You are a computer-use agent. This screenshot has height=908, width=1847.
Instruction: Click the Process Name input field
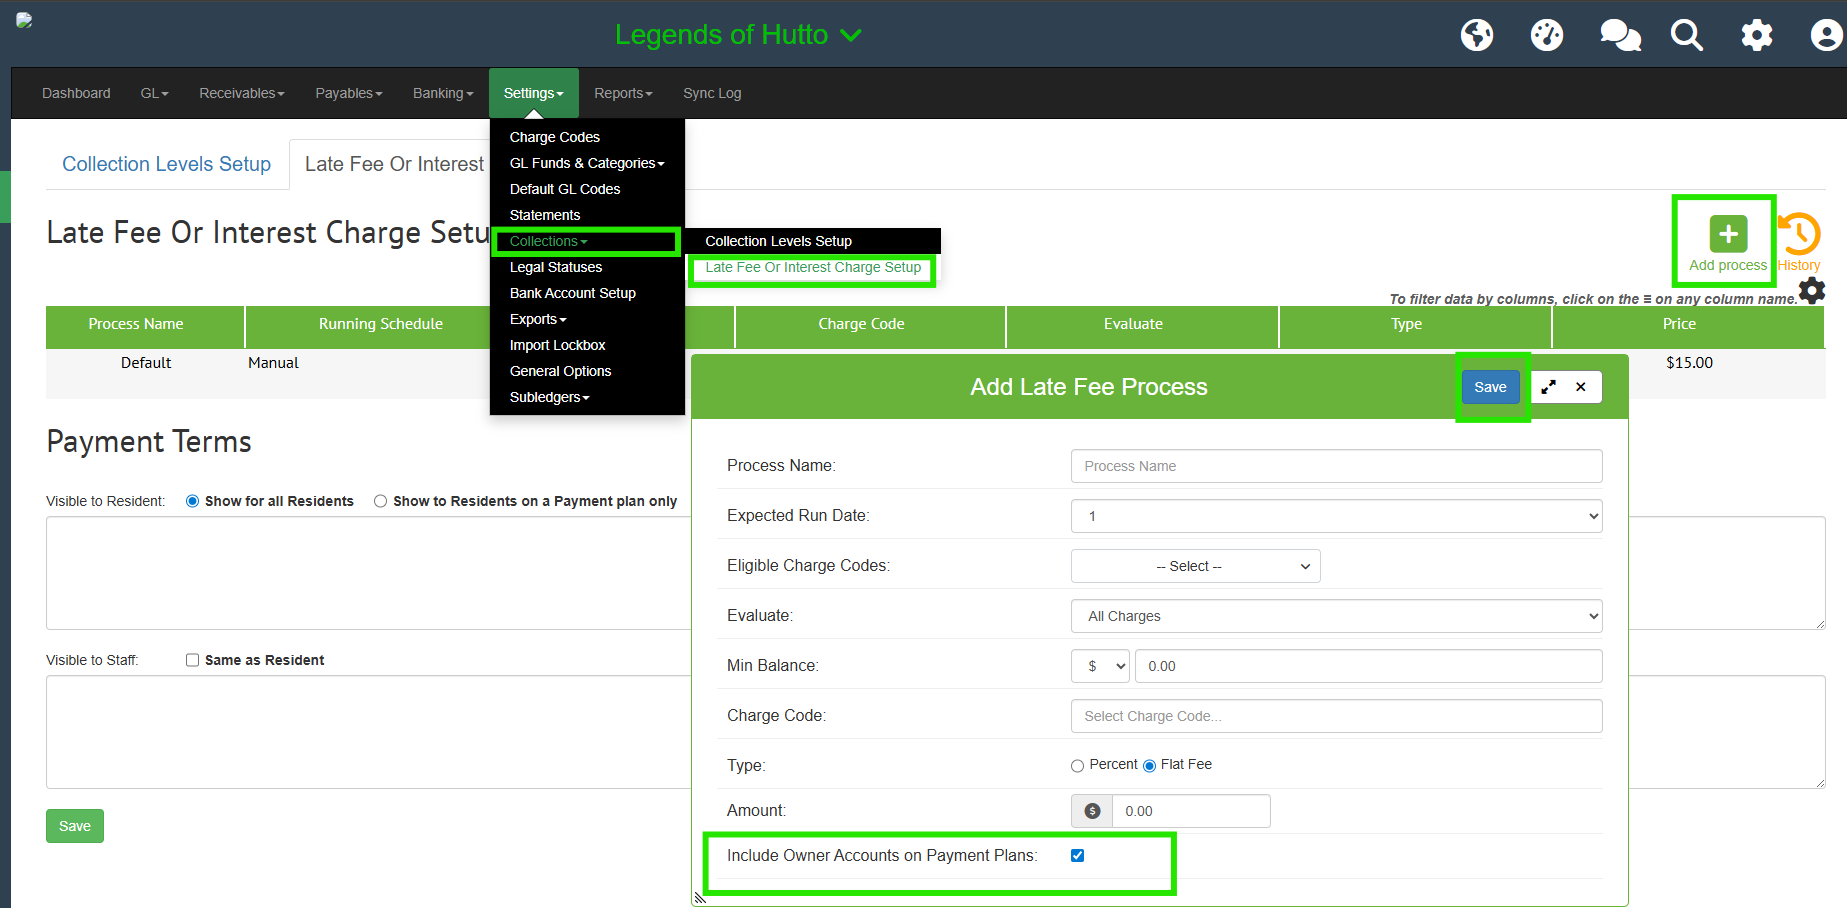tap(1336, 466)
